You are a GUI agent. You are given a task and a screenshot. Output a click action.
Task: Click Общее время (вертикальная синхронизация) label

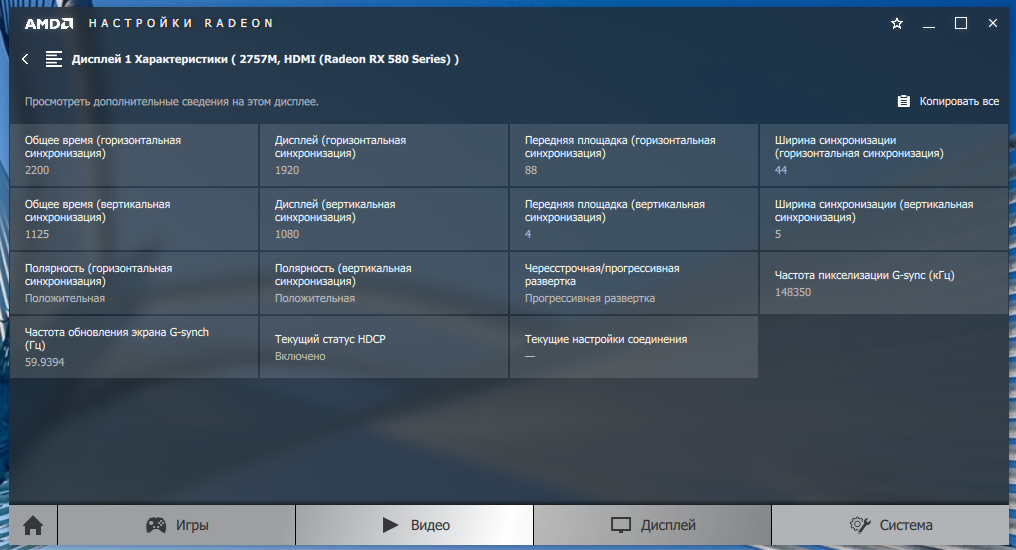(97, 211)
